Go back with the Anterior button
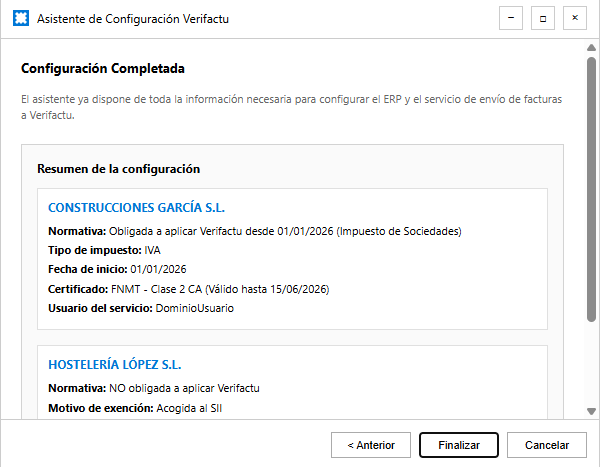Viewport: 600px width, 467px height. click(x=371, y=445)
